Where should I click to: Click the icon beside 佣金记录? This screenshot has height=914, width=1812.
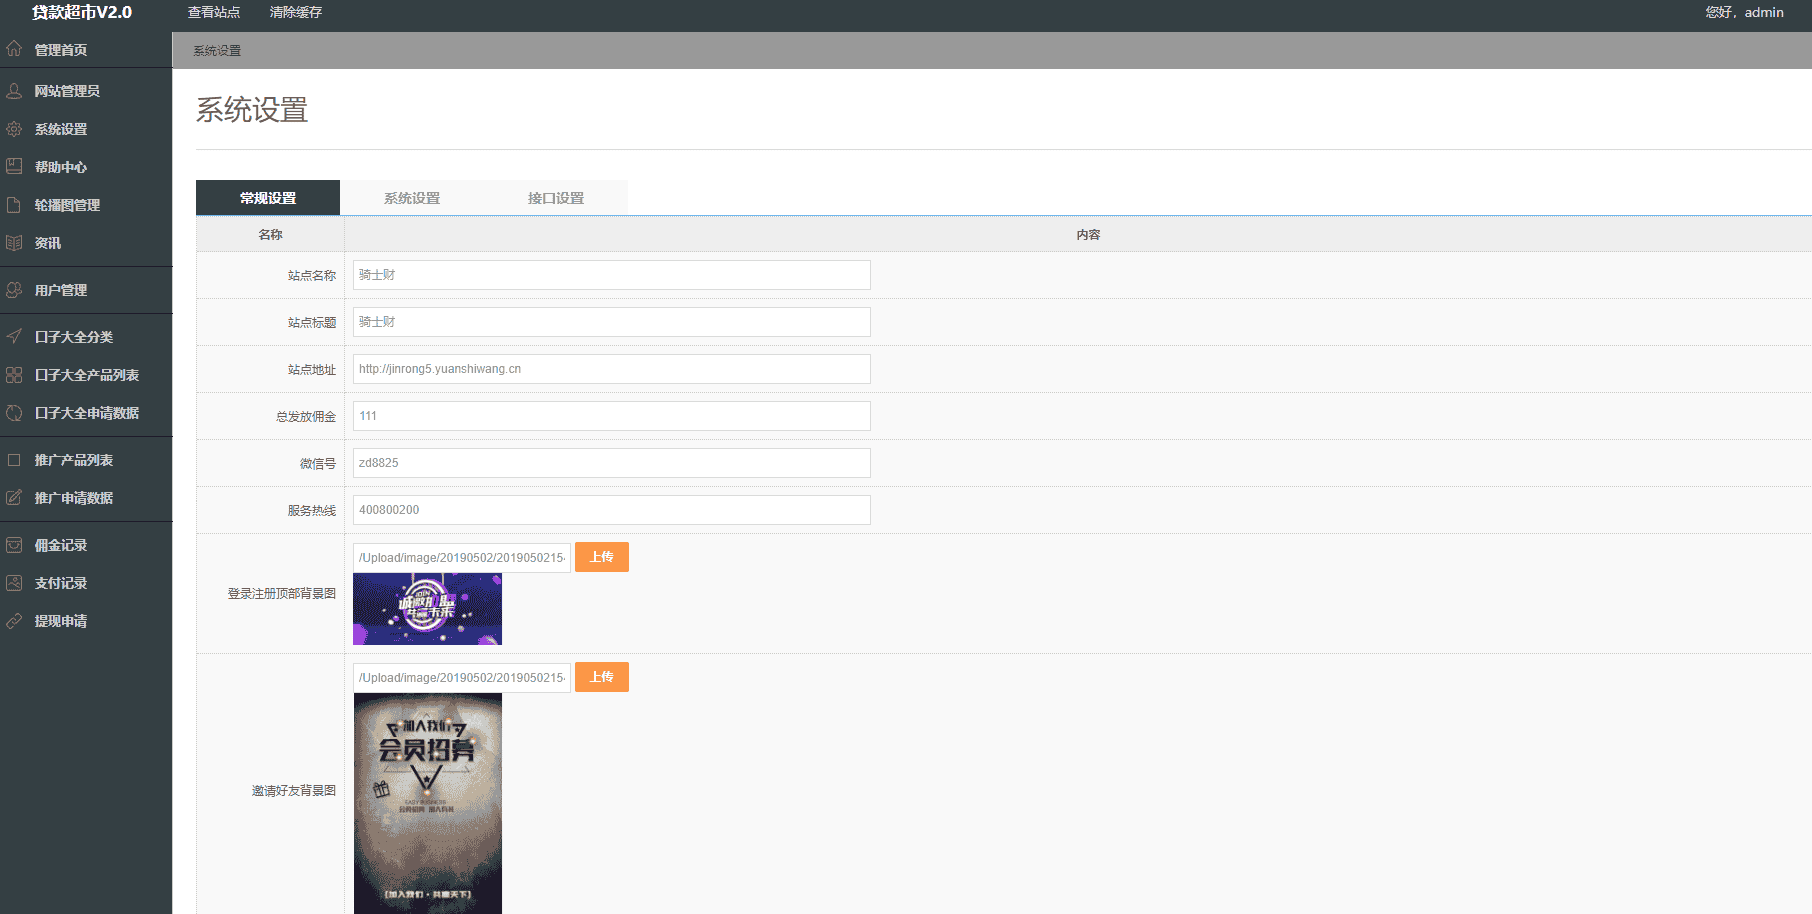(14, 545)
